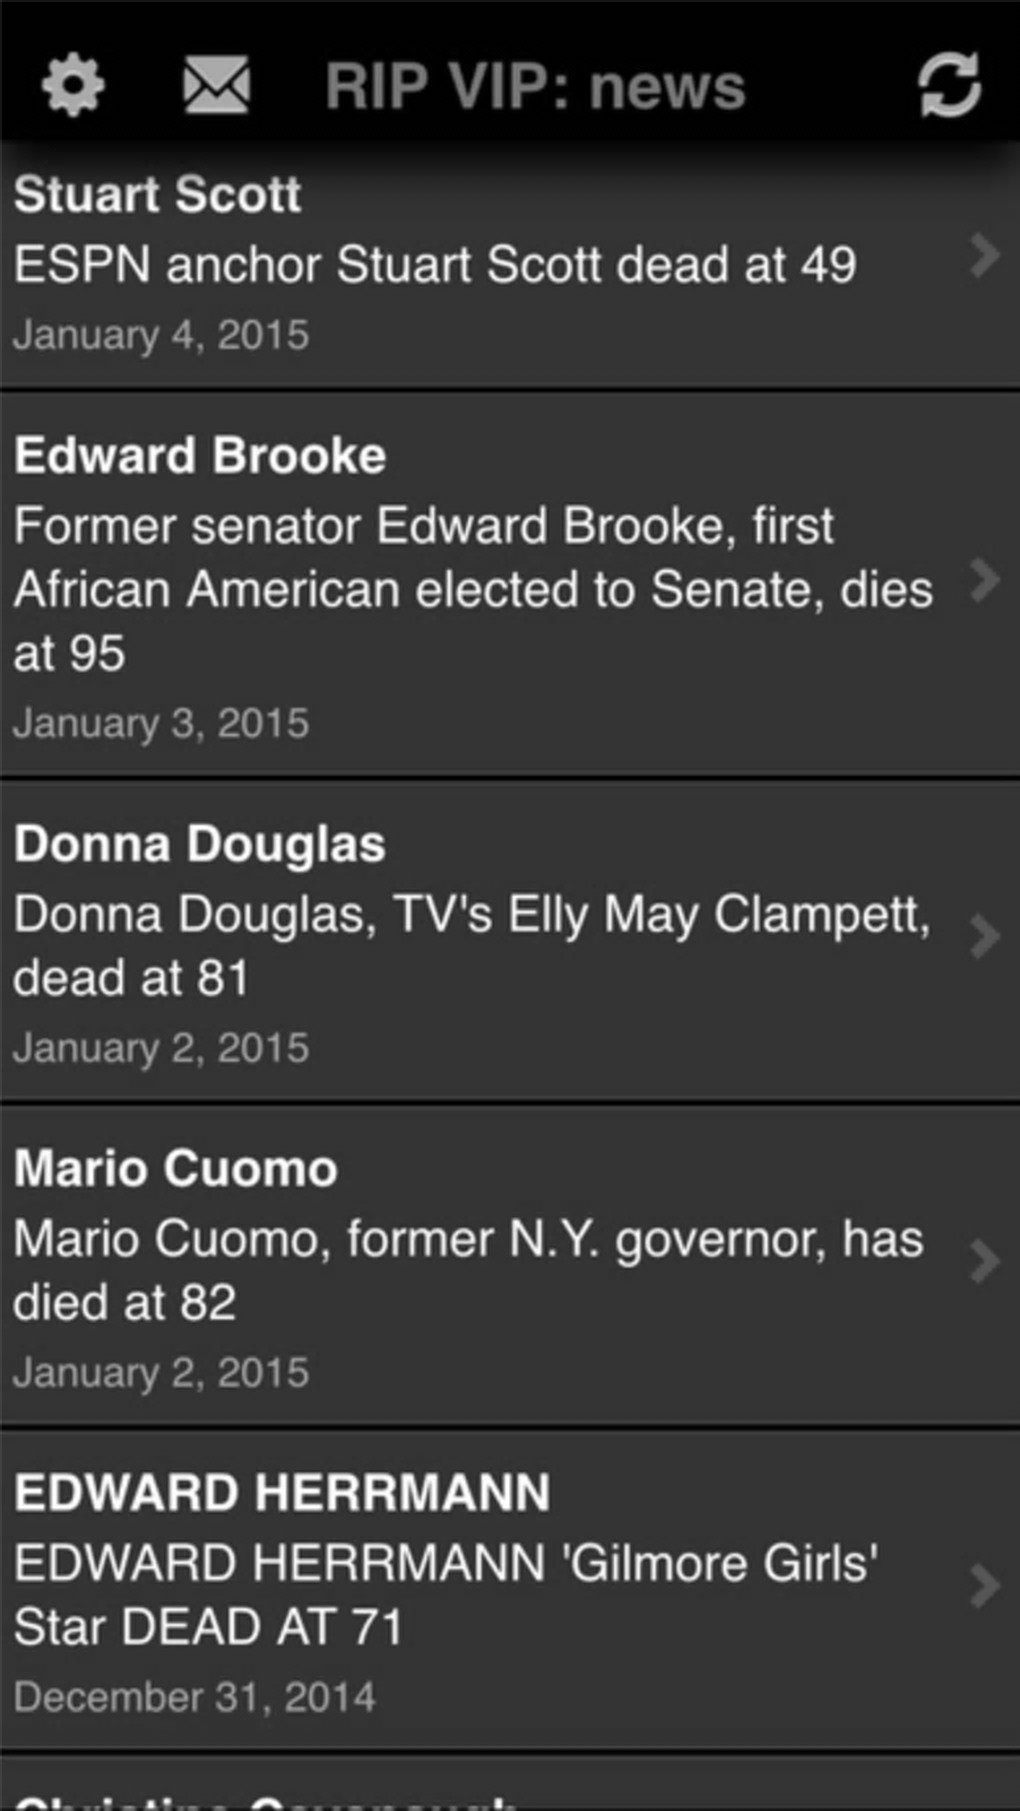1020x1811 pixels.
Task: Click the January 4, 2015 date
Action: click(x=161, y=335)
